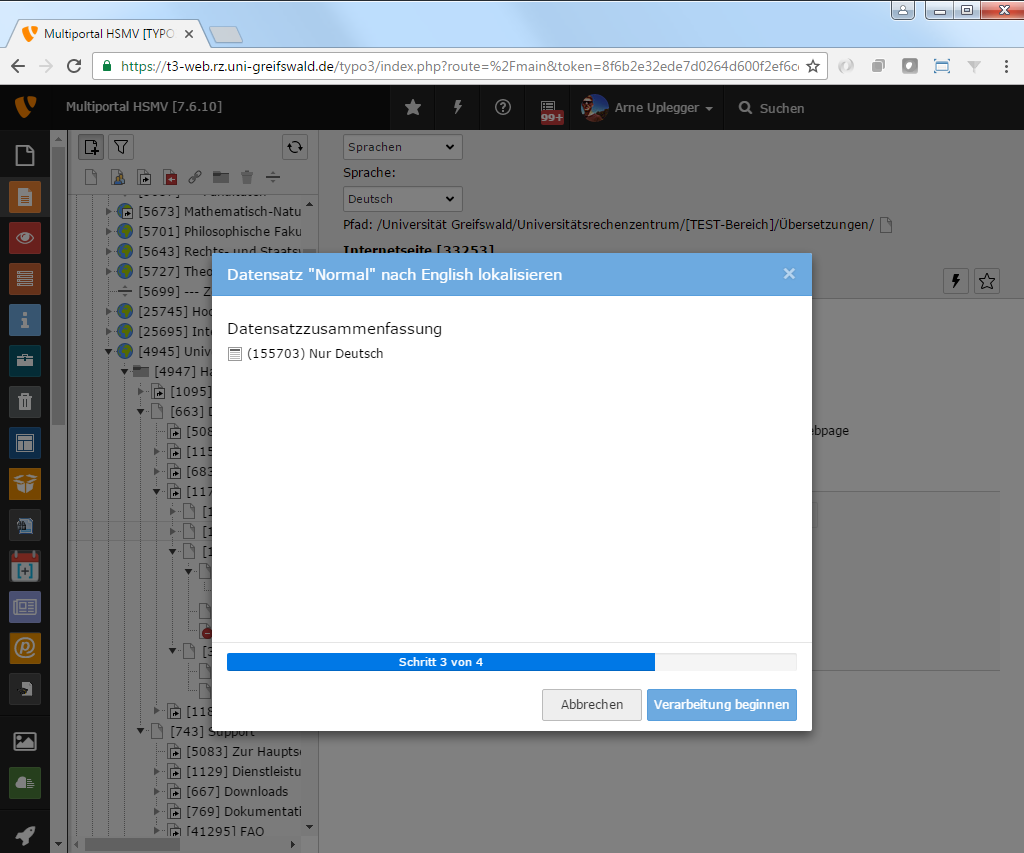Open the Deutsch language dropdown
The image size is (1024, 853).
(x=402, y=199)
